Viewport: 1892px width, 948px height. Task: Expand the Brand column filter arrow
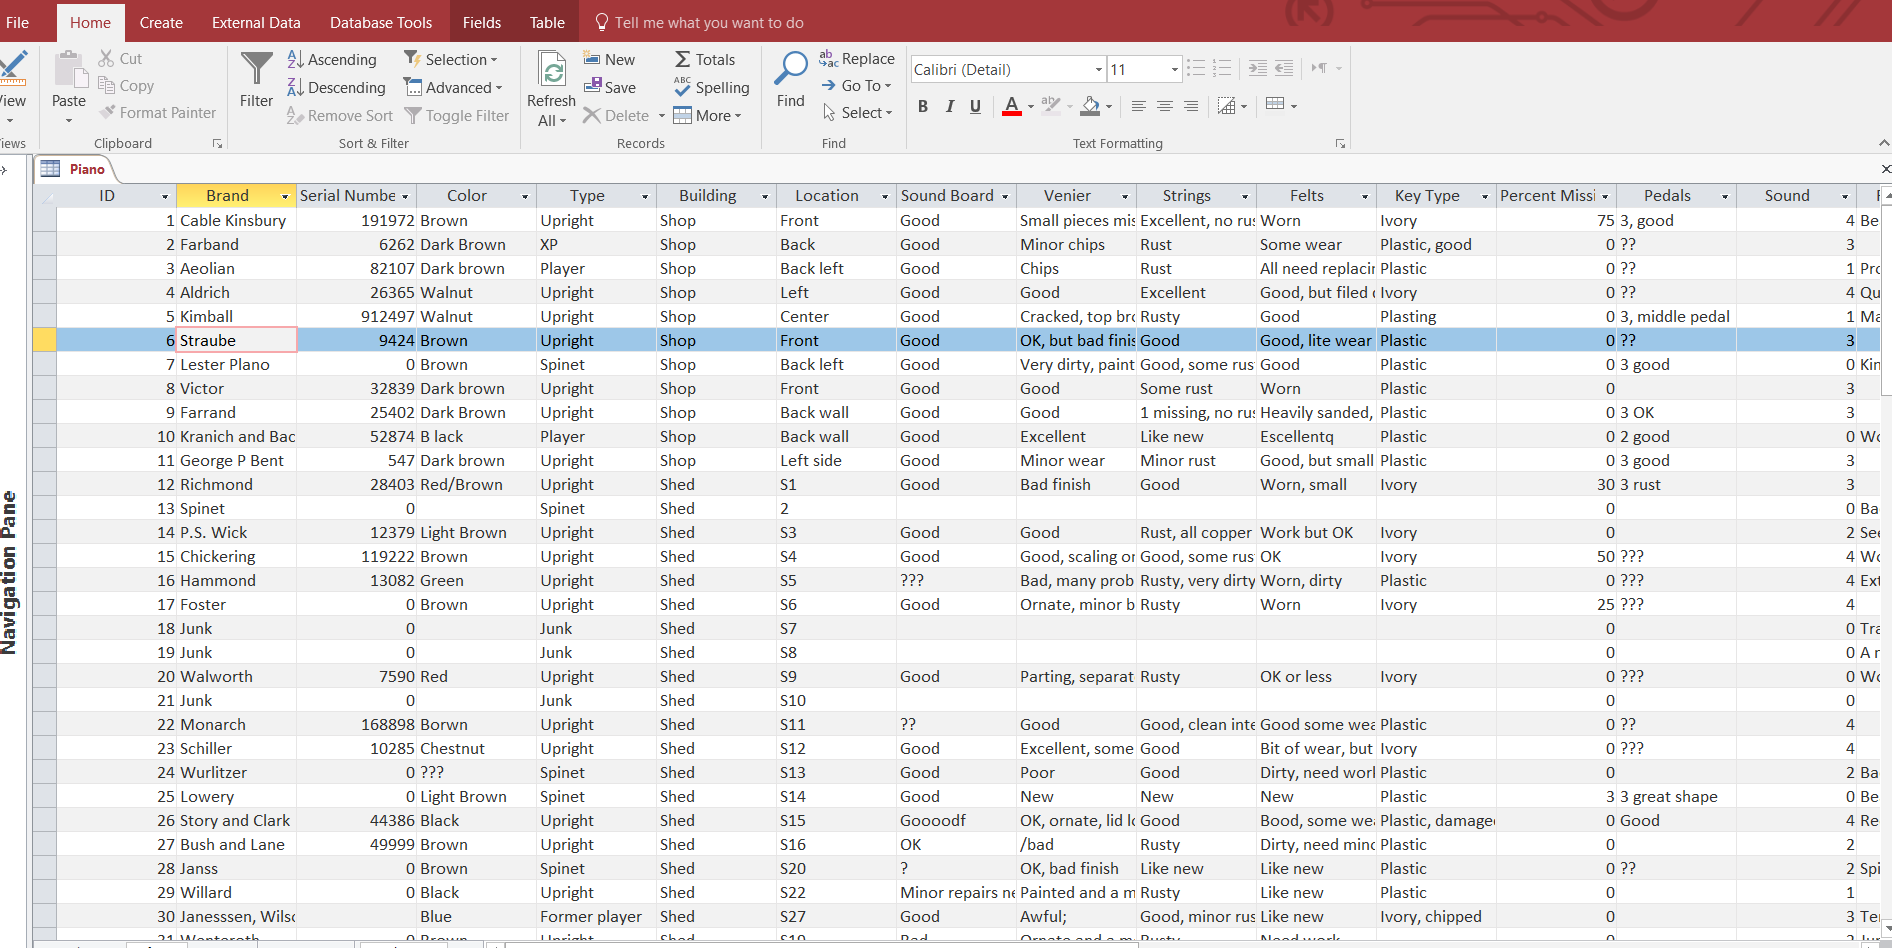pos(285,196)
